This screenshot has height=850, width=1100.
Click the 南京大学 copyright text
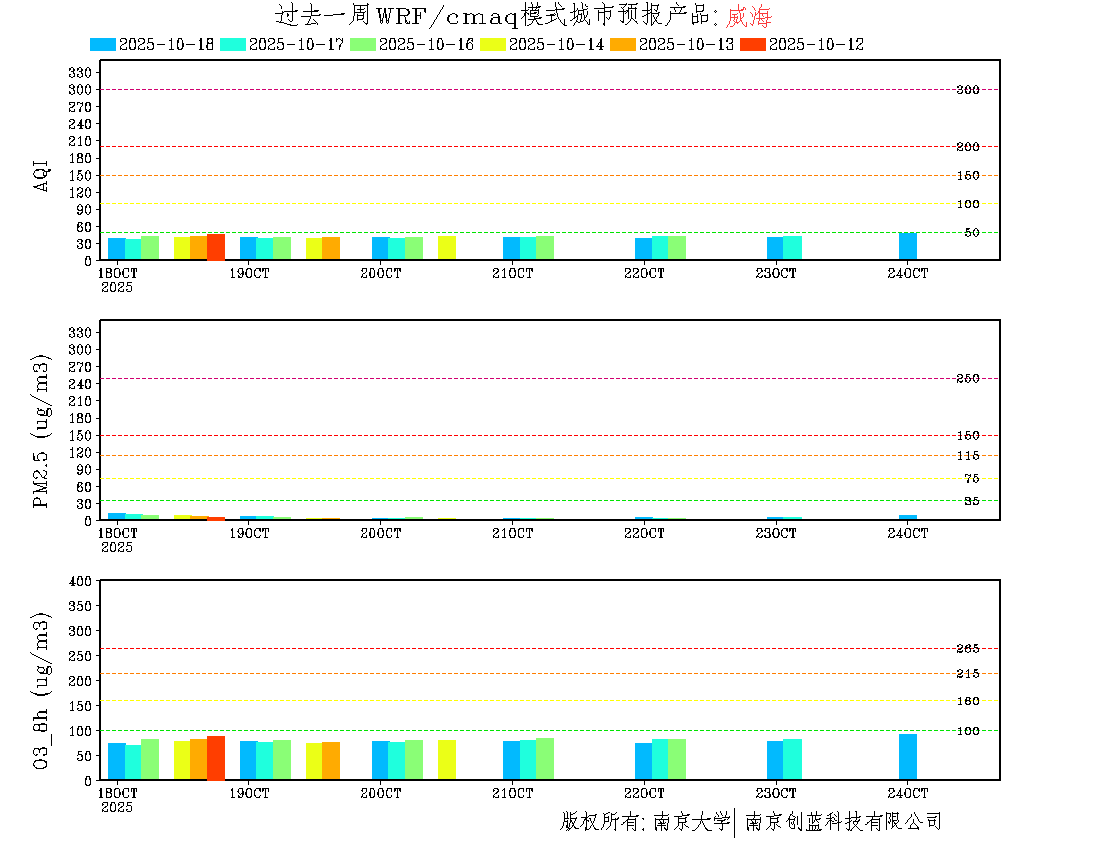pos(691,822)
